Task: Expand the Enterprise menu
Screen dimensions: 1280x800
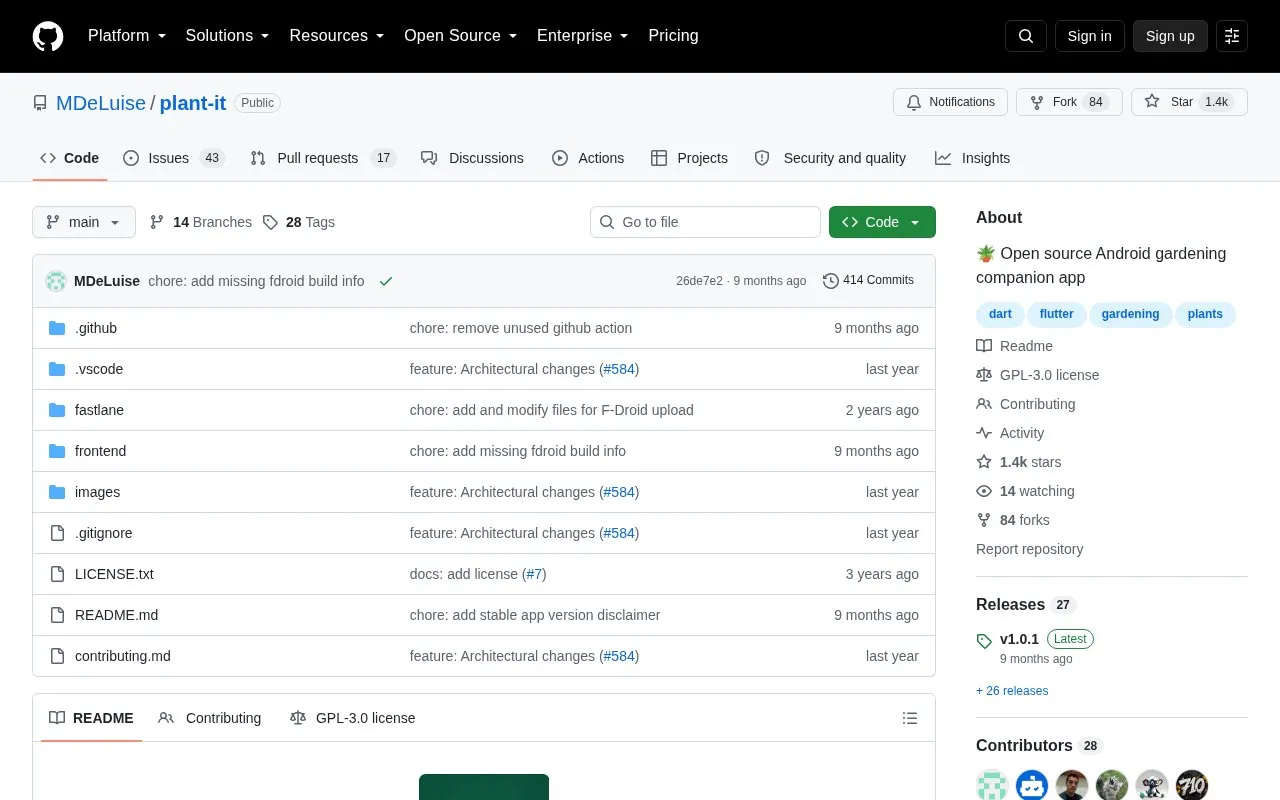Action: [583, 36]
